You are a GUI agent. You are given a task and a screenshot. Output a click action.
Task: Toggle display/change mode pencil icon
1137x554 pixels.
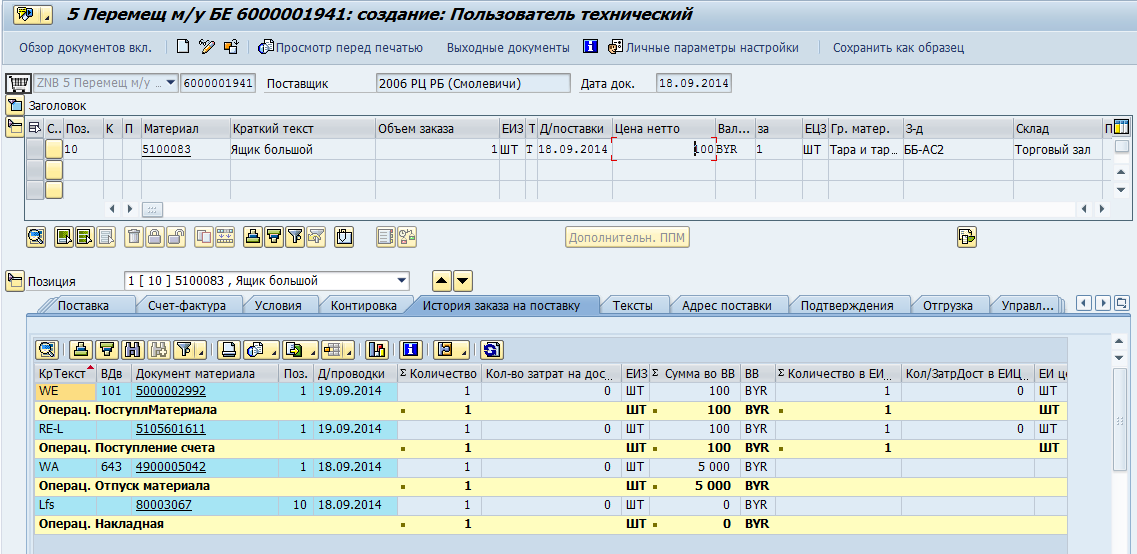[207, 47]
